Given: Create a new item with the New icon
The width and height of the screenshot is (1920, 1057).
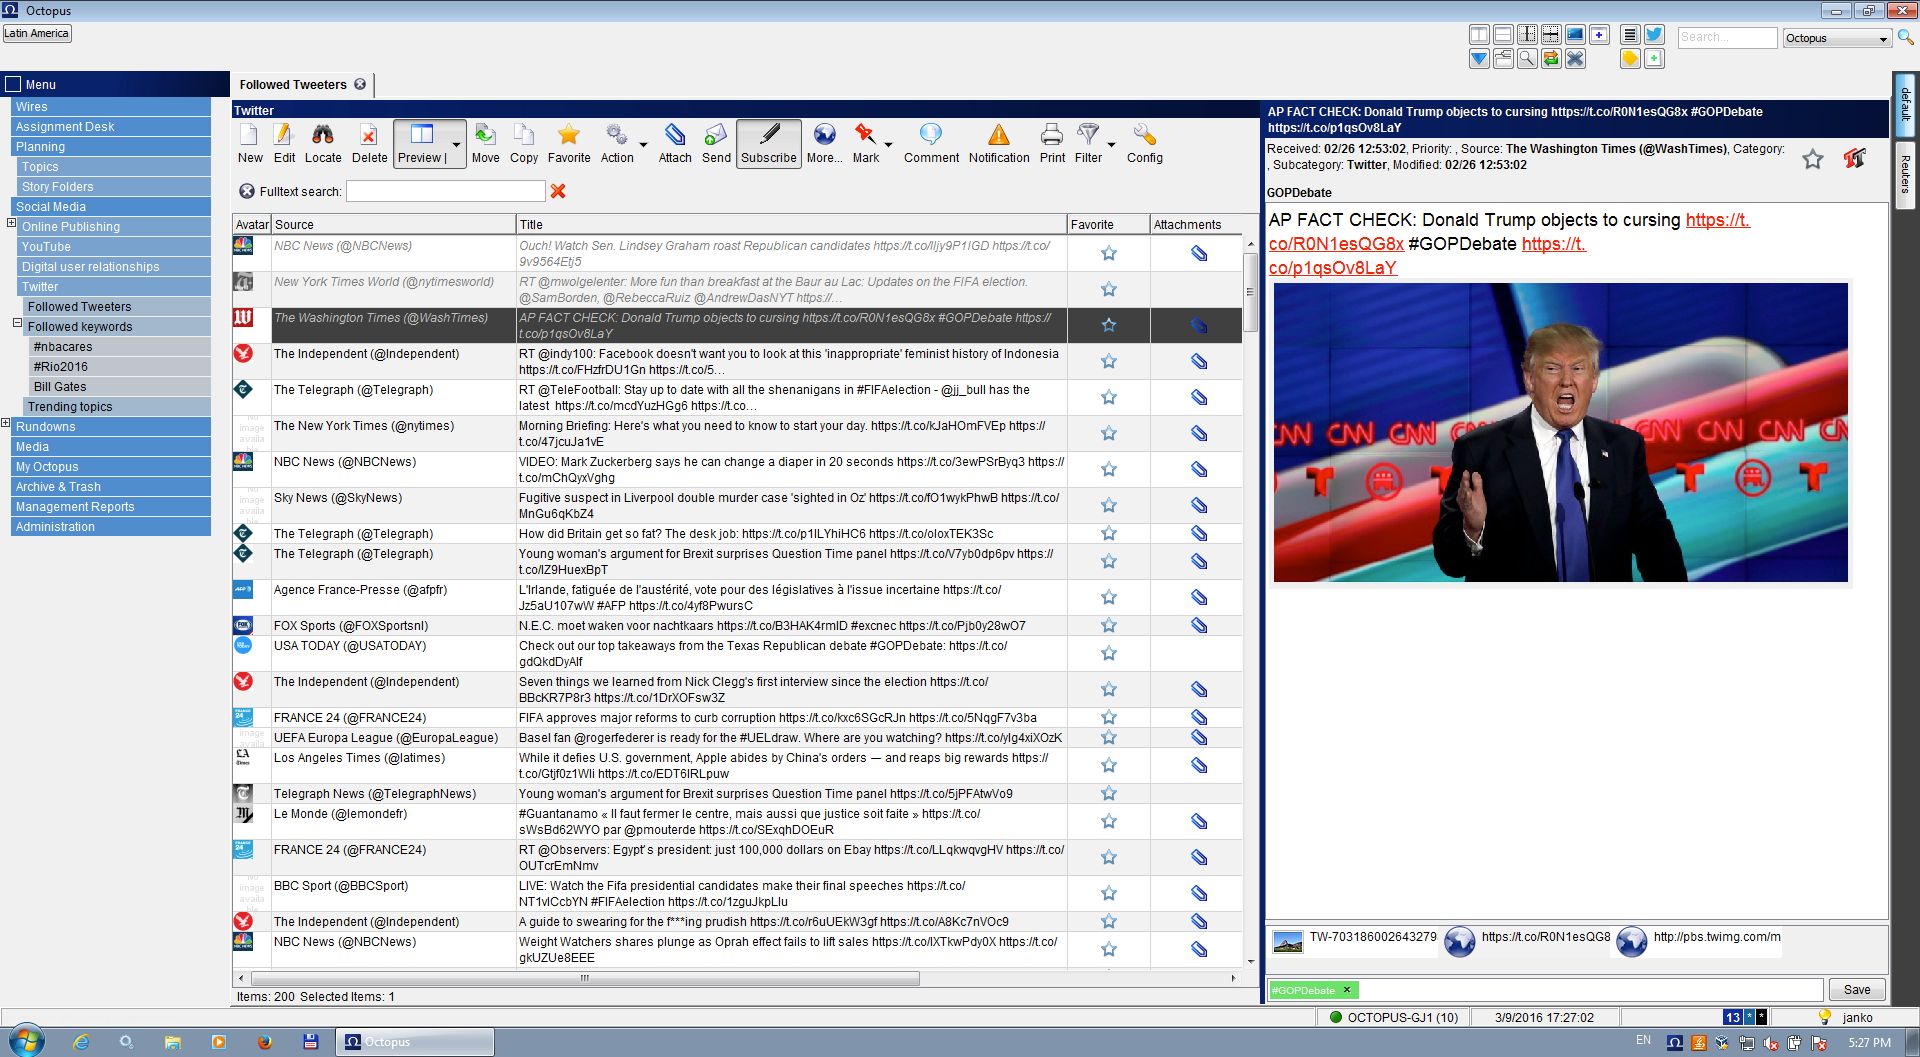Looking at the screenshot, I should pos(249,143).
